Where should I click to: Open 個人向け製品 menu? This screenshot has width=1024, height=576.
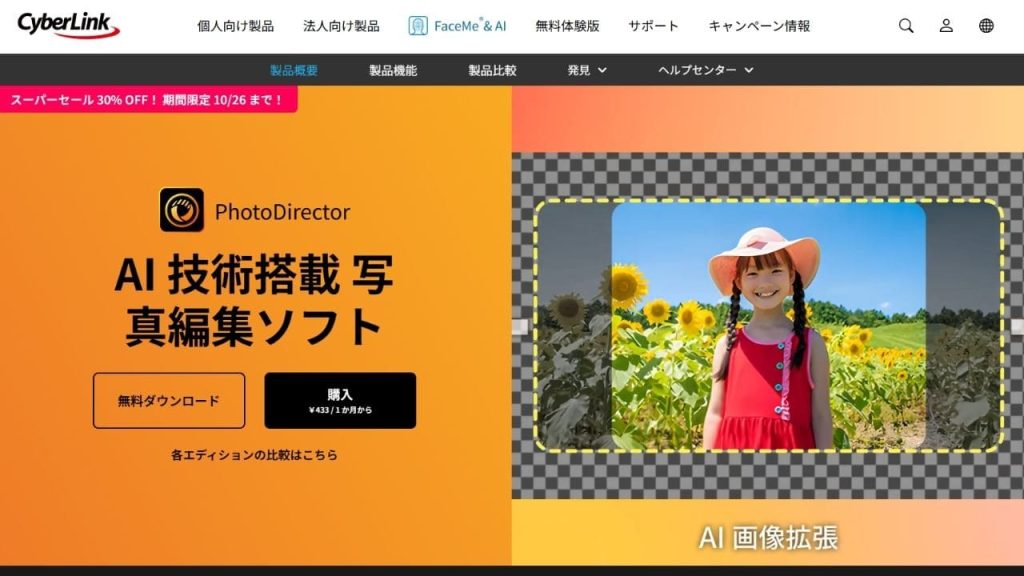235,26
